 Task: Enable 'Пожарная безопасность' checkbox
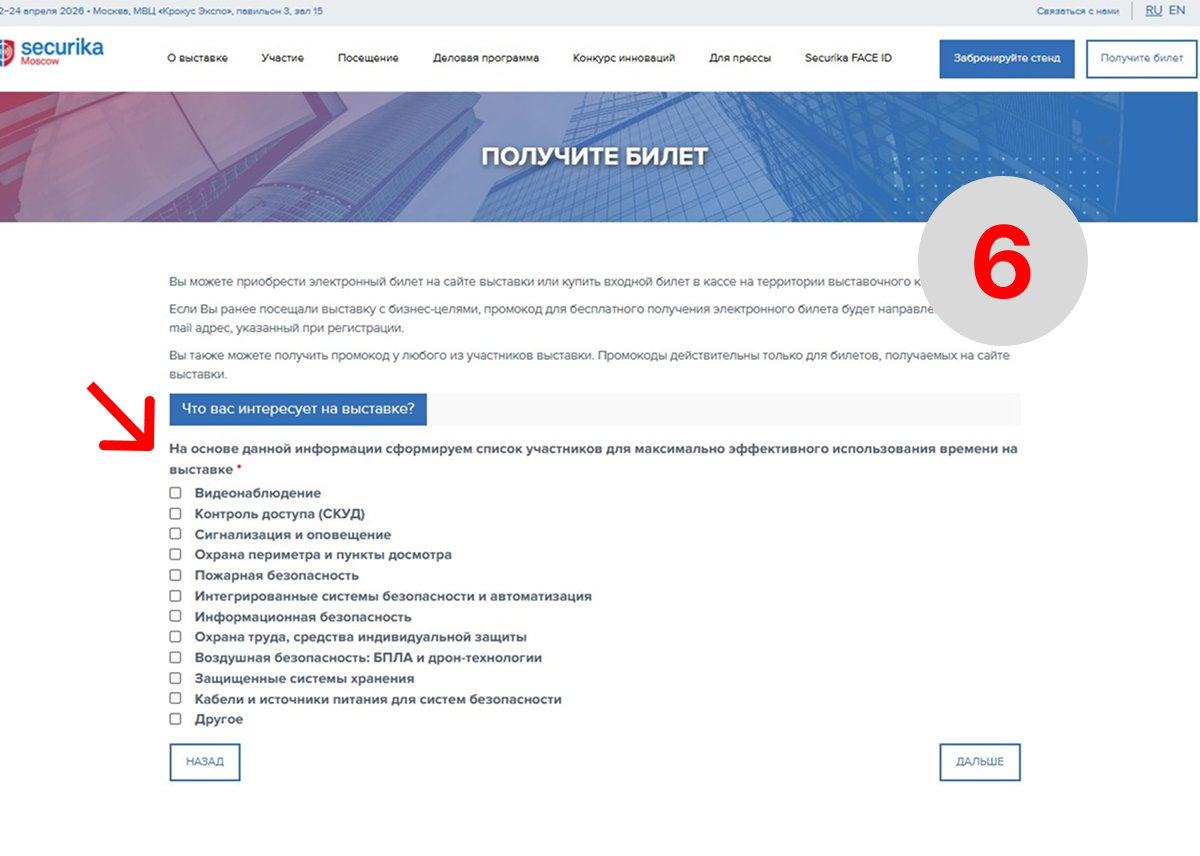click(176, 575)
